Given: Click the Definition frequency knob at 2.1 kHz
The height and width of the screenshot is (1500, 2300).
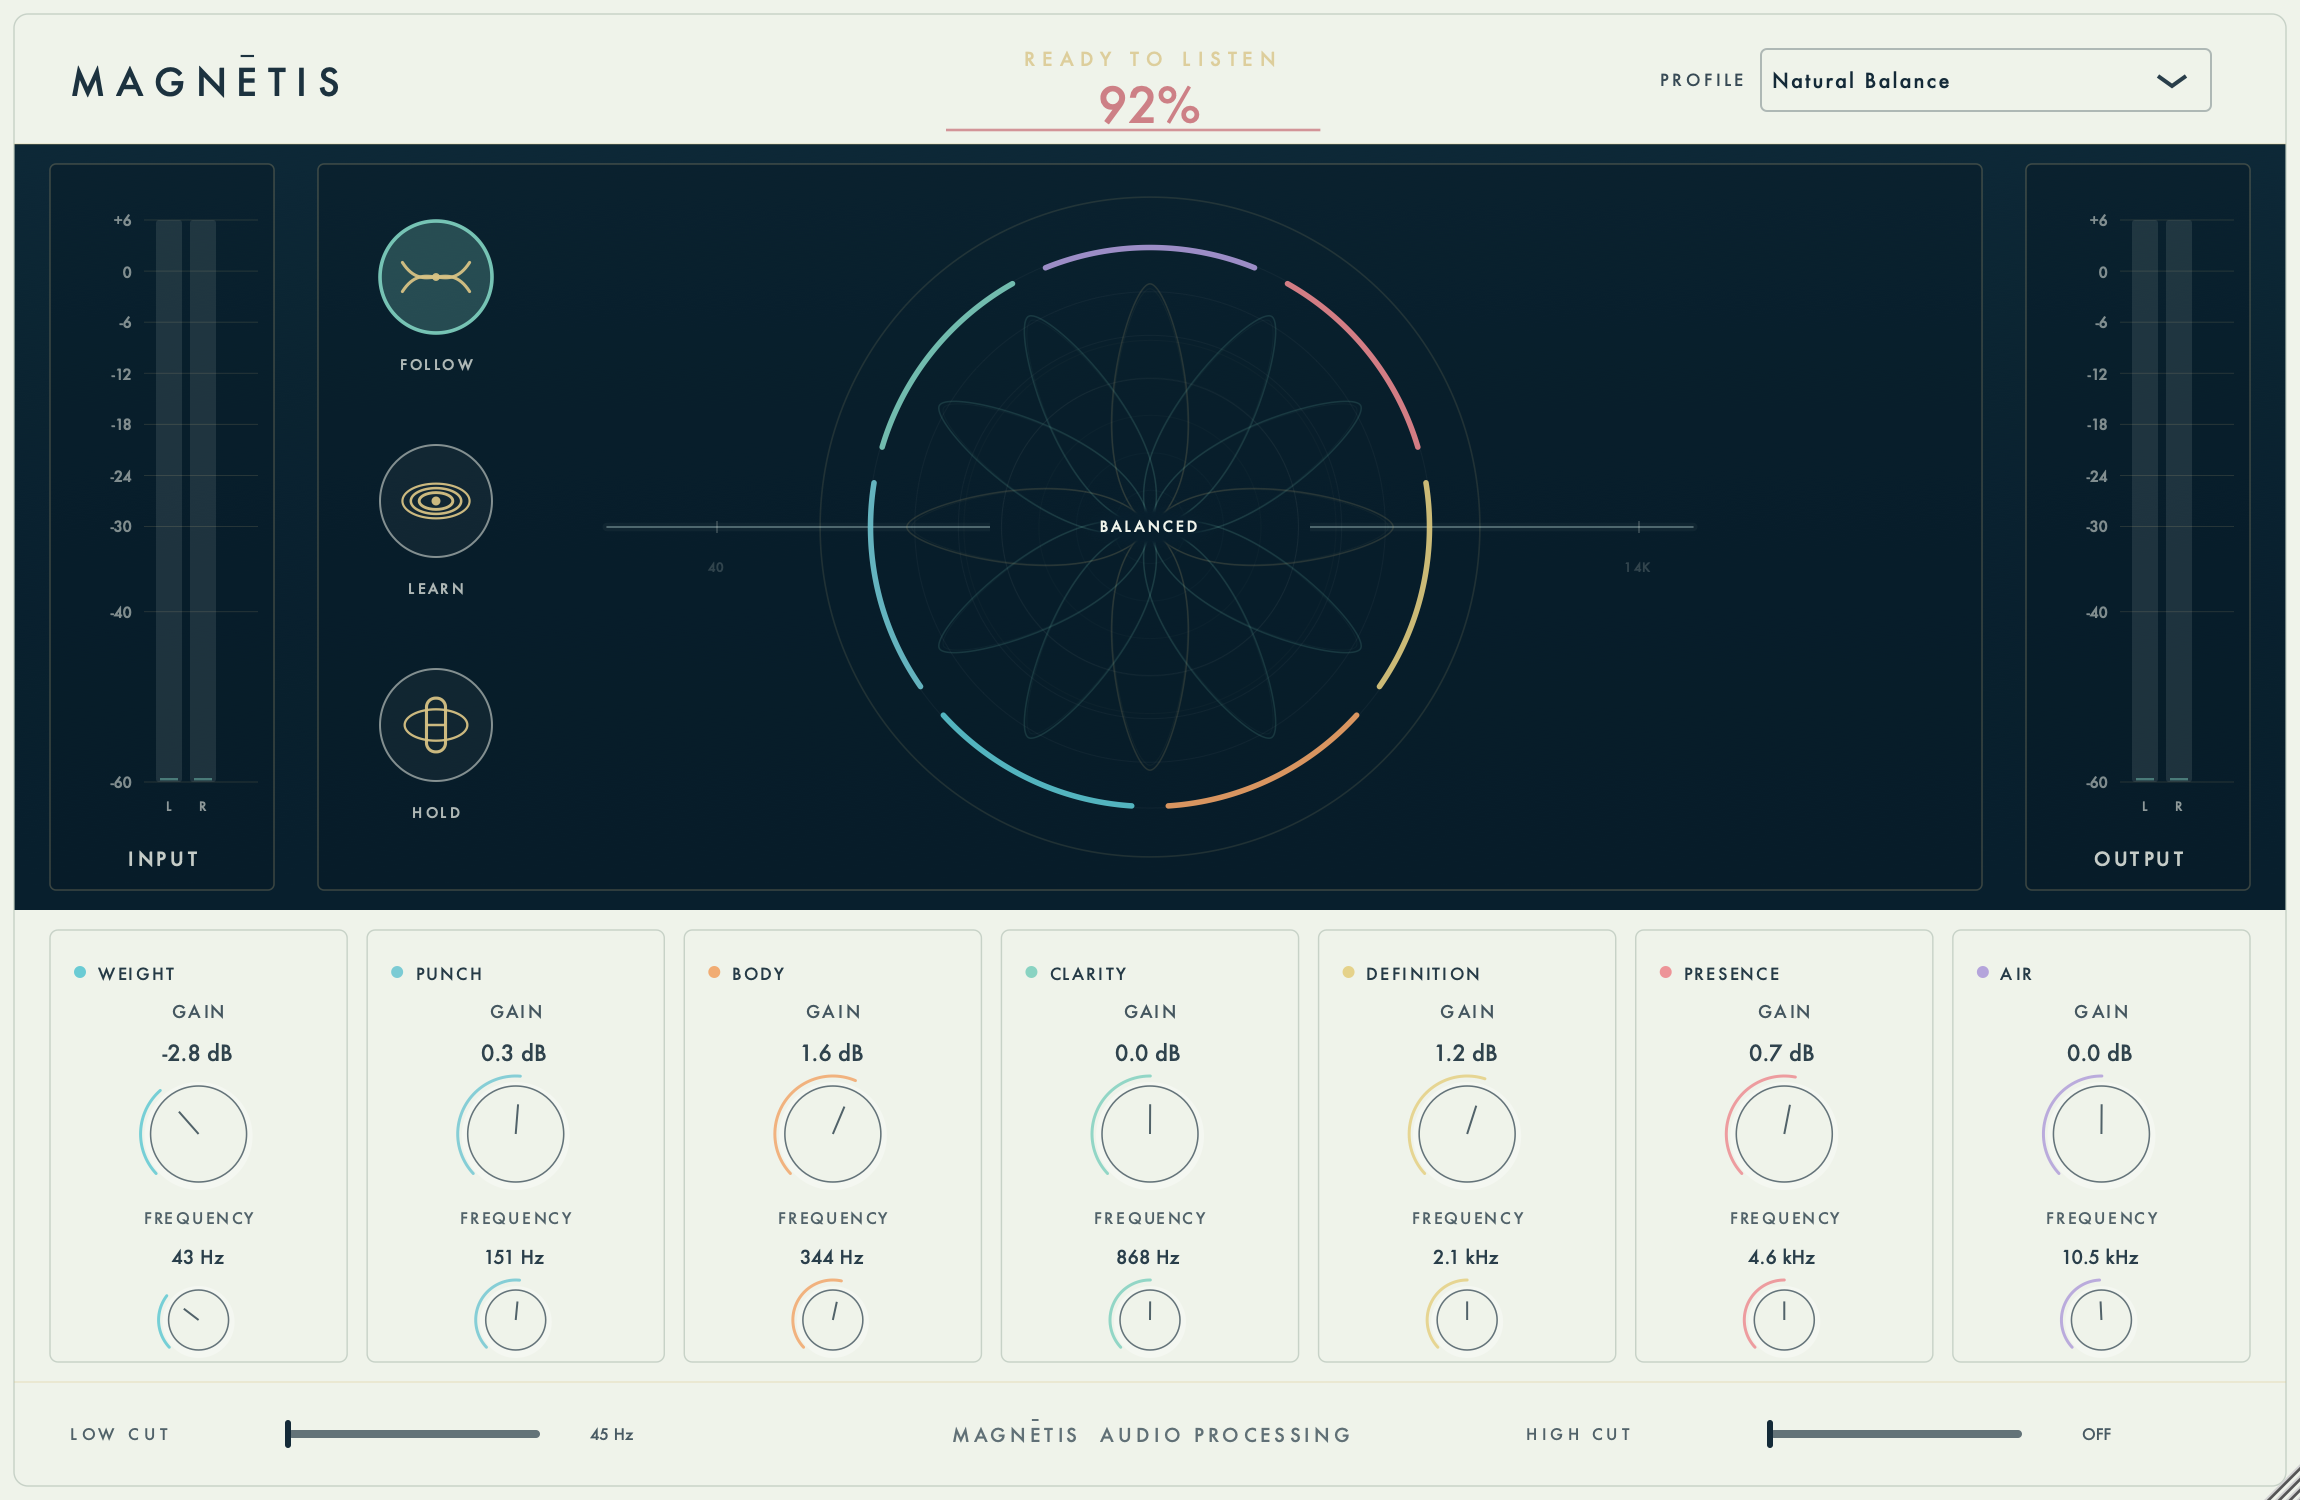Looking at the screenshot, I should [x=1466, y=1320].
